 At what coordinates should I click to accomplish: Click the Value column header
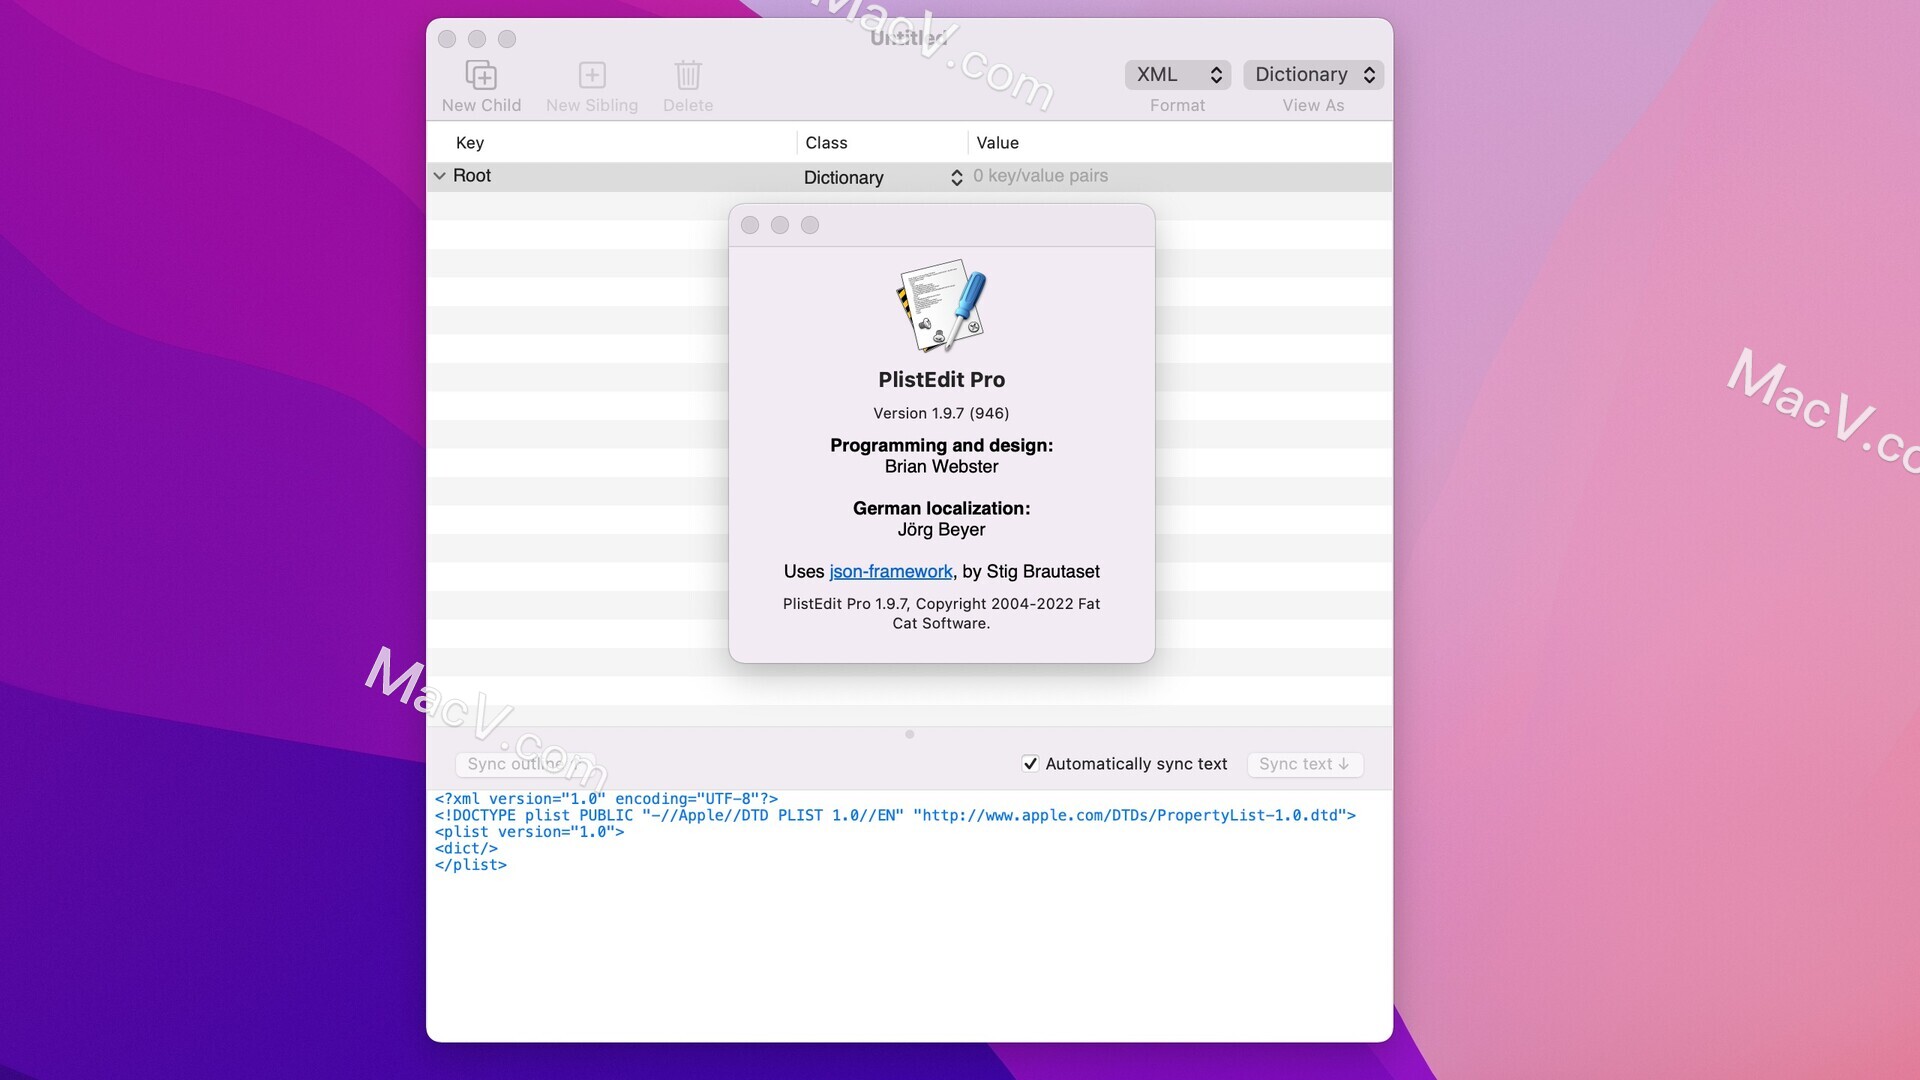(997, 143)
